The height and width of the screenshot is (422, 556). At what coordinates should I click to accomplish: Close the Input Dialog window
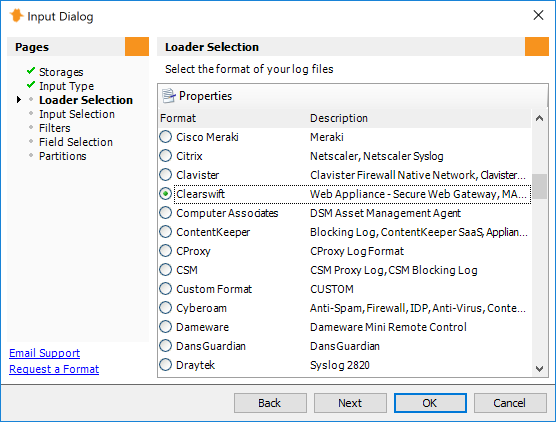pos(538,15)
